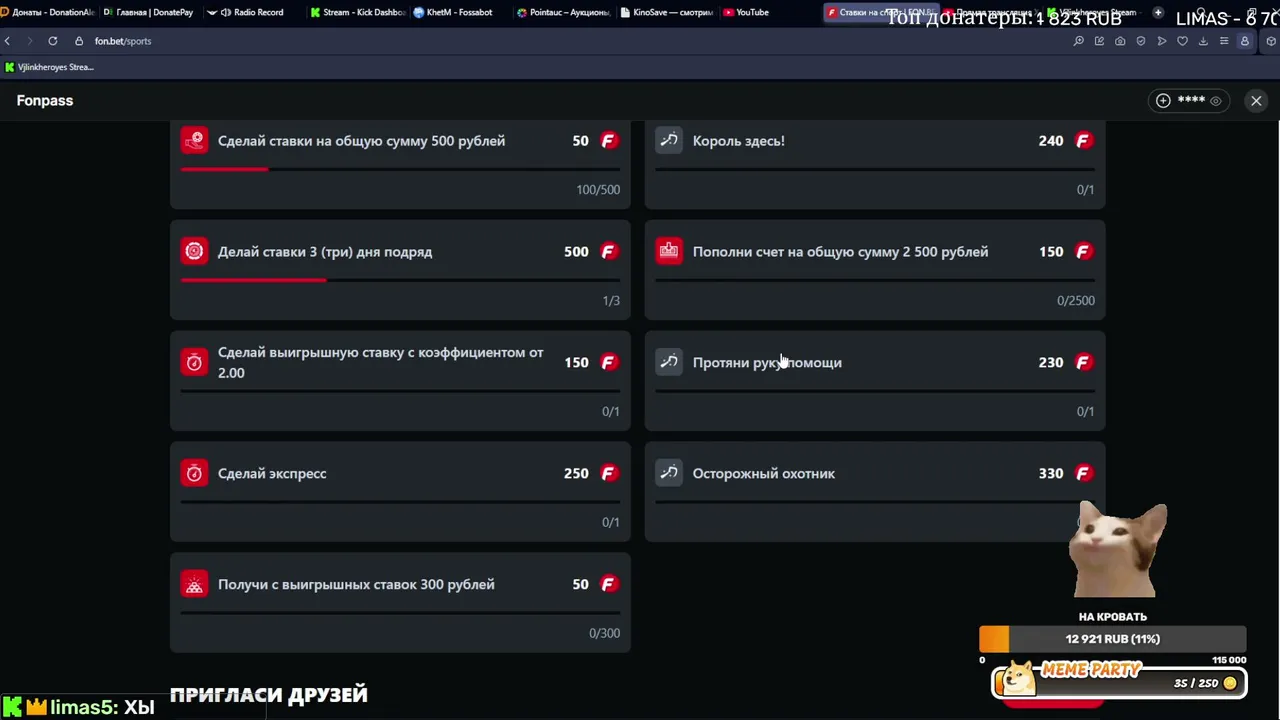Click the stopwatch icon beside 'Сделай экспресс'
This screenshot has width=1280, height=720.
coord(194,474)
